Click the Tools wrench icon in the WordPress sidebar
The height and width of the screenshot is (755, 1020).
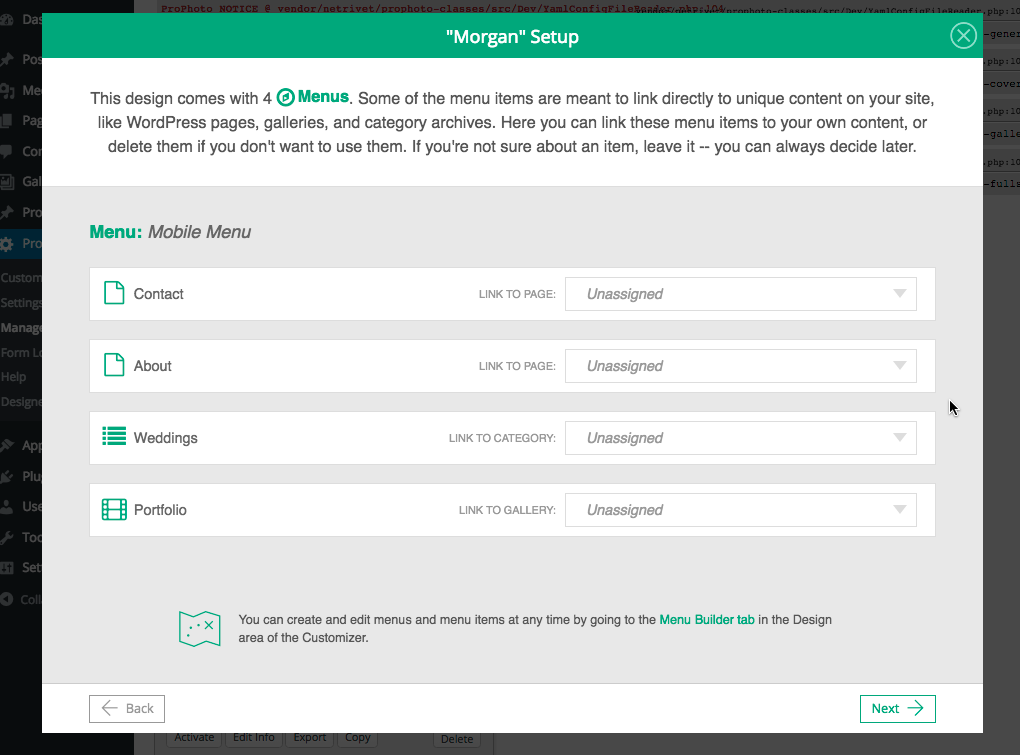pos(7,537)
